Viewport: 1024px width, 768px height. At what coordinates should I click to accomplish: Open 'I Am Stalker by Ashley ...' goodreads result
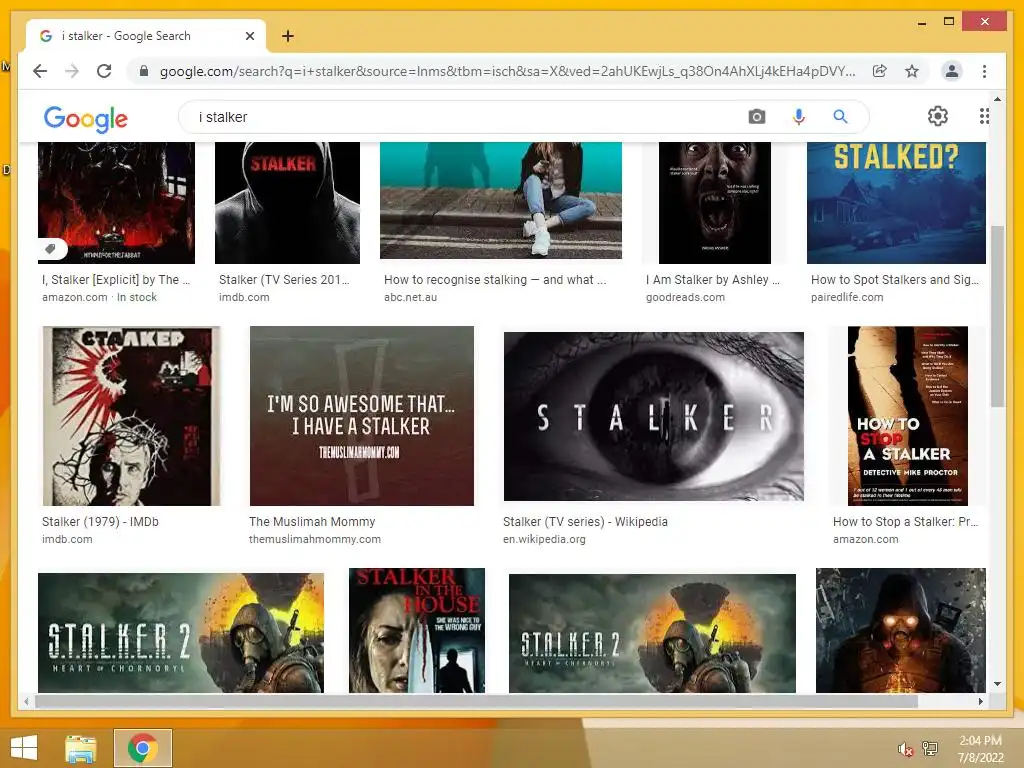[712, 280]
